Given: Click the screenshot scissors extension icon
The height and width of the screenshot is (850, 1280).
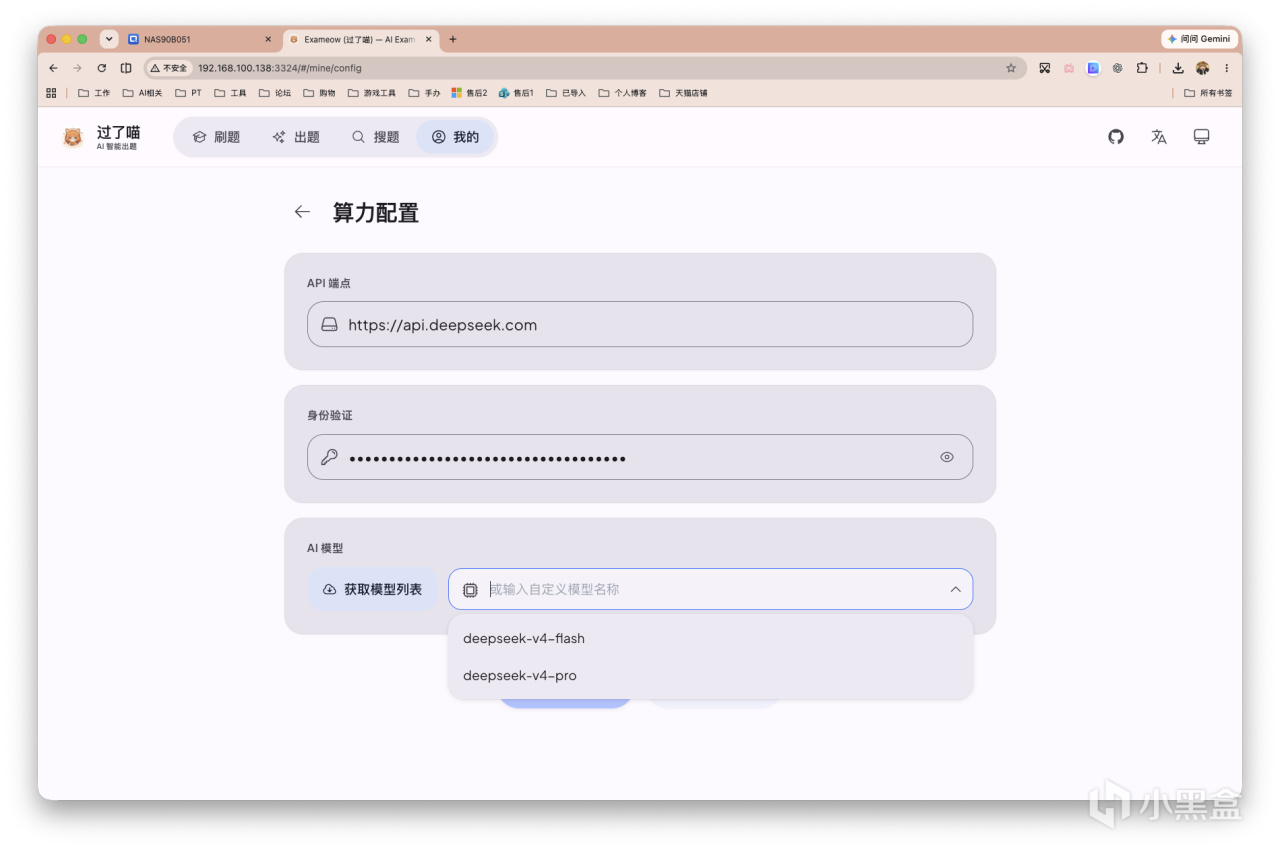Looking at the screenshot, I should 1045,68.
